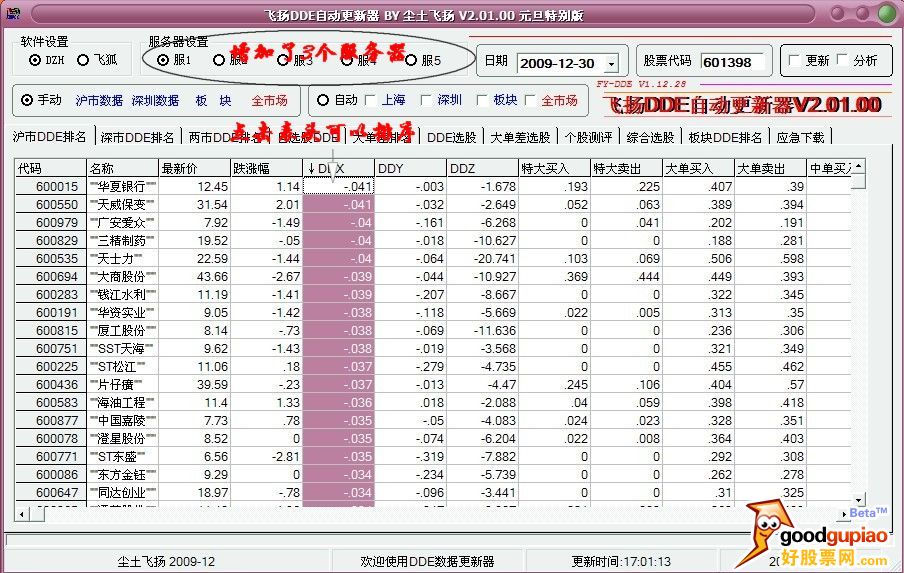The height and width of the screenshot is (573, 904).
Task: Switch to the 深市DDE排名 tab
Action: (x=137, y=137)
